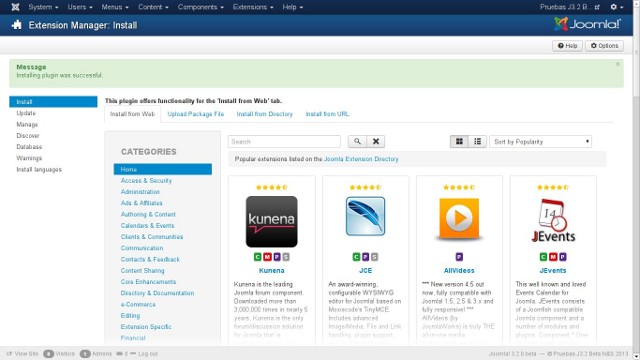
Task: Select Warnings in the left sidebar
Action: point(29,158)
